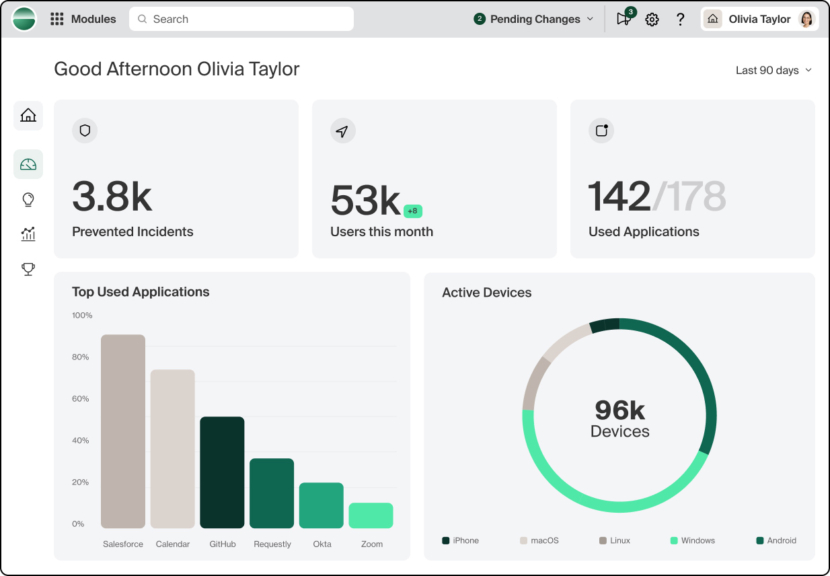Open achievements with the trophy sidebar icon
830x576 pixels.
click(x=28, y=269)
